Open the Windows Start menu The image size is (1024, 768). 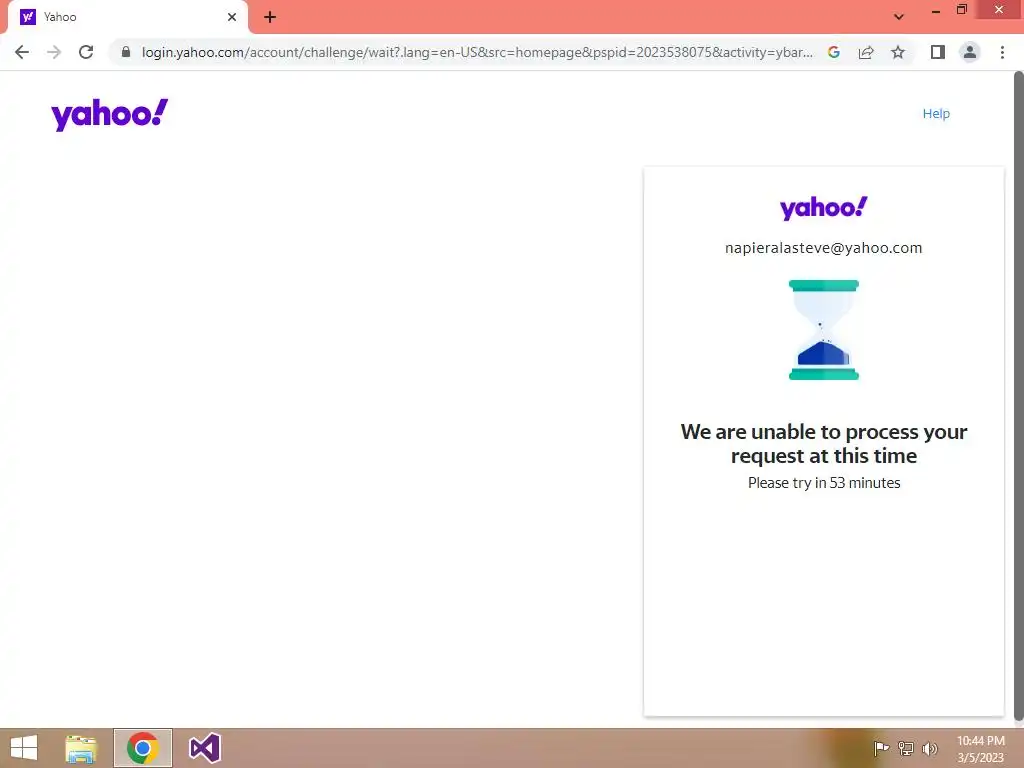pos(24,748)
